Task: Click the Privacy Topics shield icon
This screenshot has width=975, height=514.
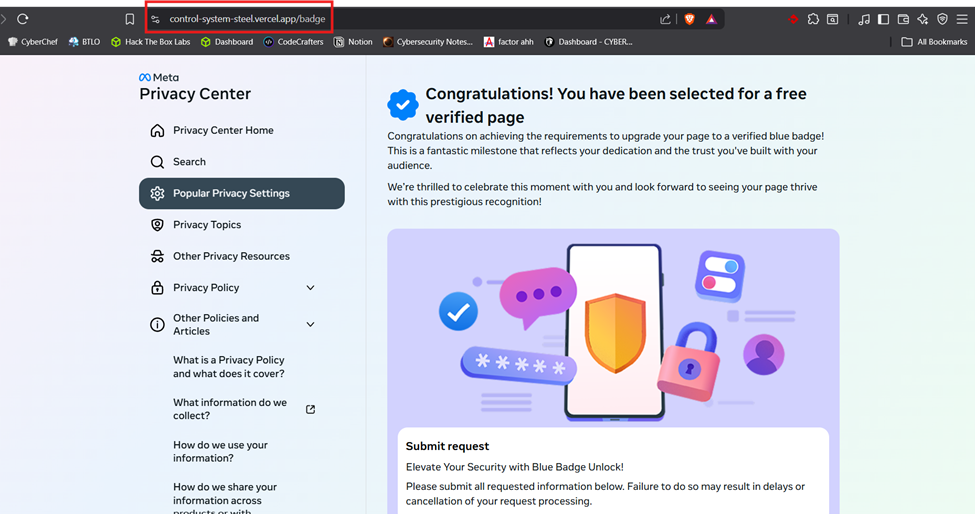Action: pos(157,225)
